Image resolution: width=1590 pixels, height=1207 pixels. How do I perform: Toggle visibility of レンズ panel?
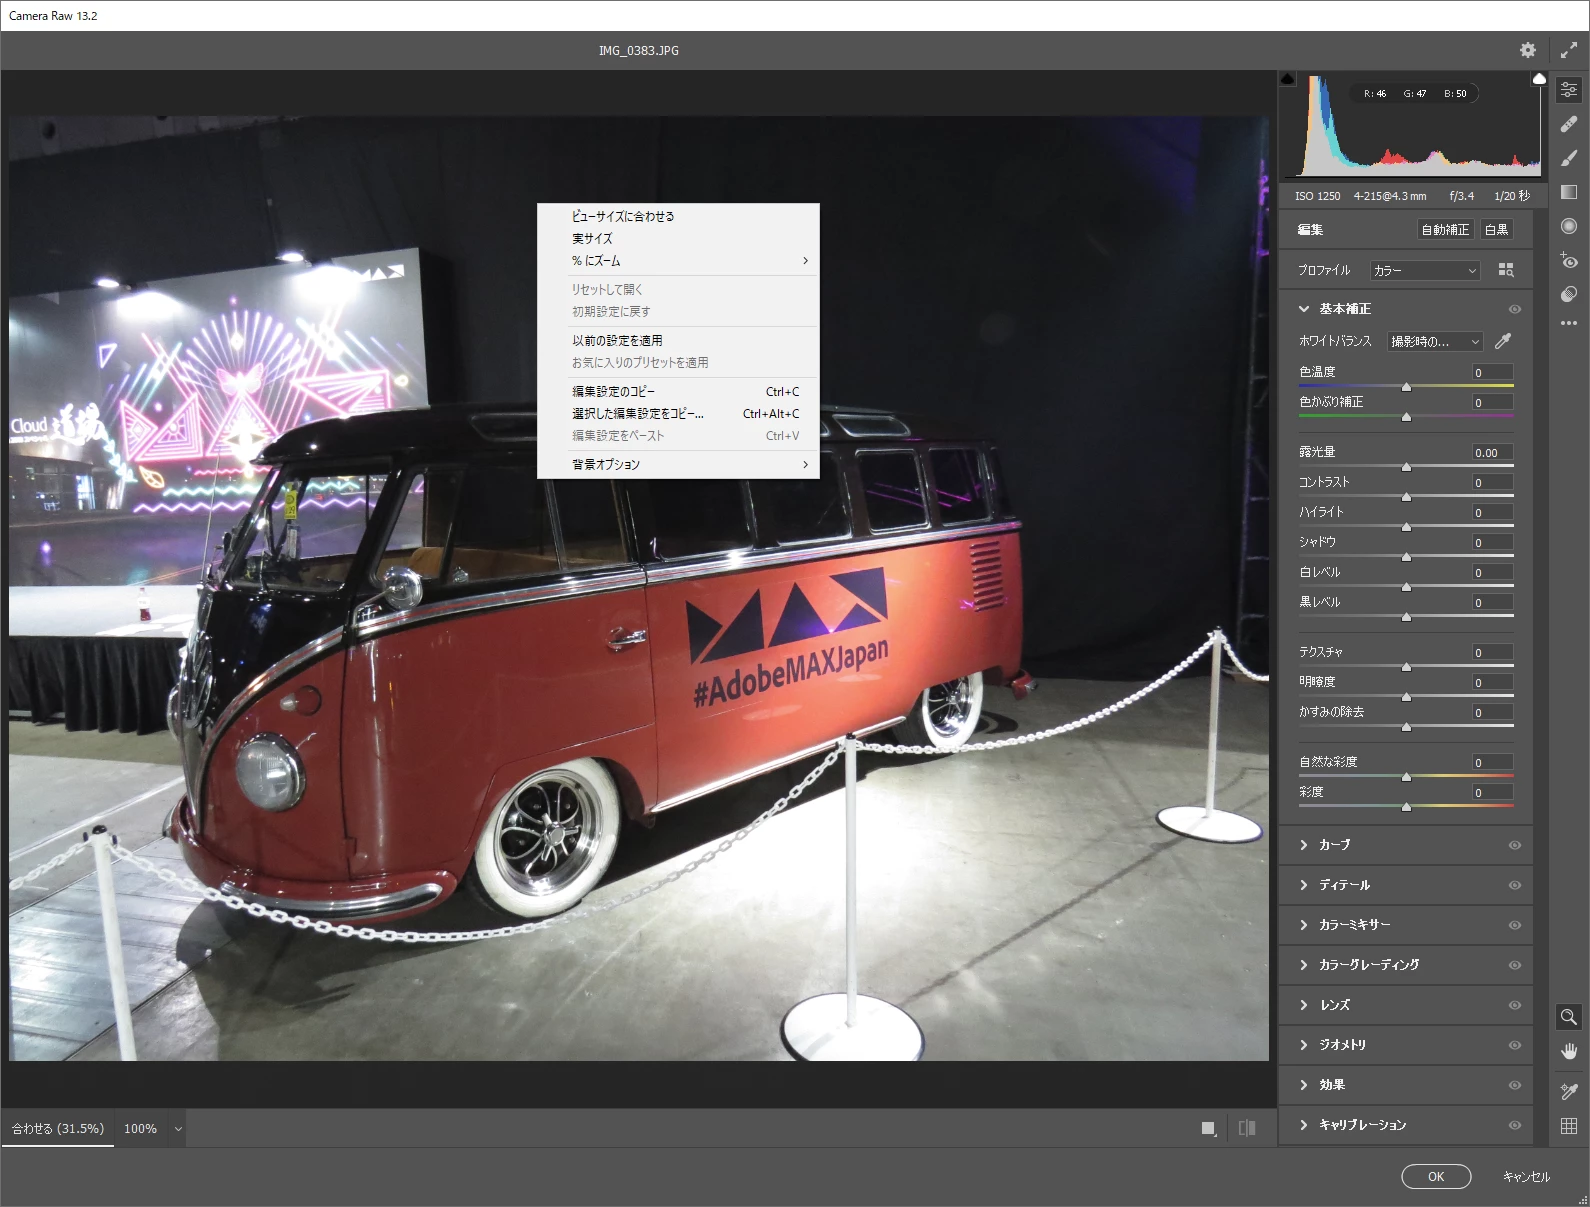pyautogui.click(x=1514, y=1005)
